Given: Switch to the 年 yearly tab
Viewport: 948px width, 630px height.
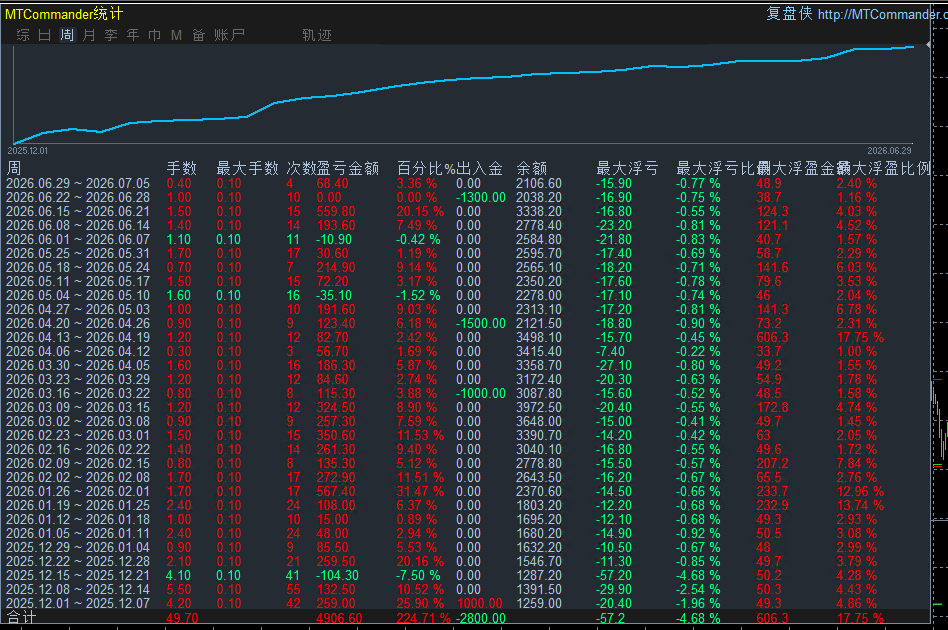Looking at the screenshot, I should point(133,35).
